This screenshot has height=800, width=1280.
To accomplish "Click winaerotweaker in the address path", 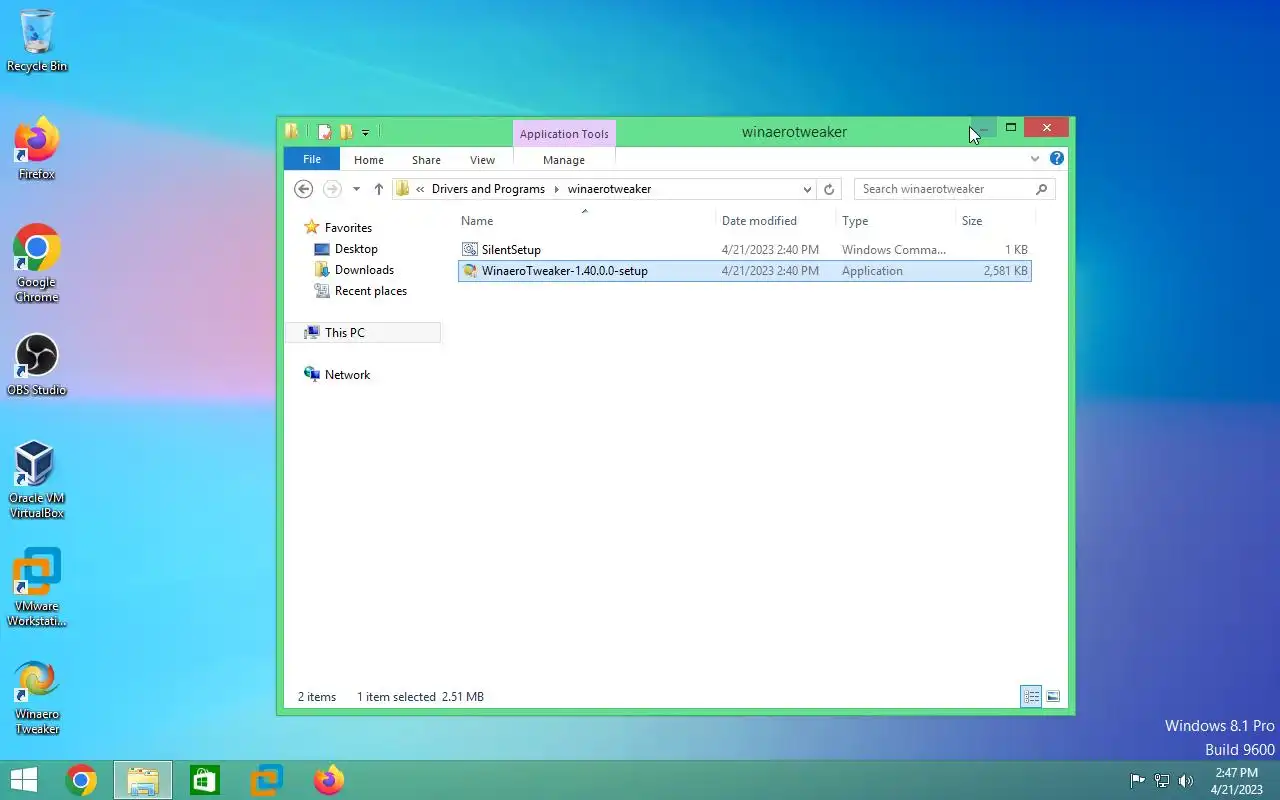I will click(609, 189).
